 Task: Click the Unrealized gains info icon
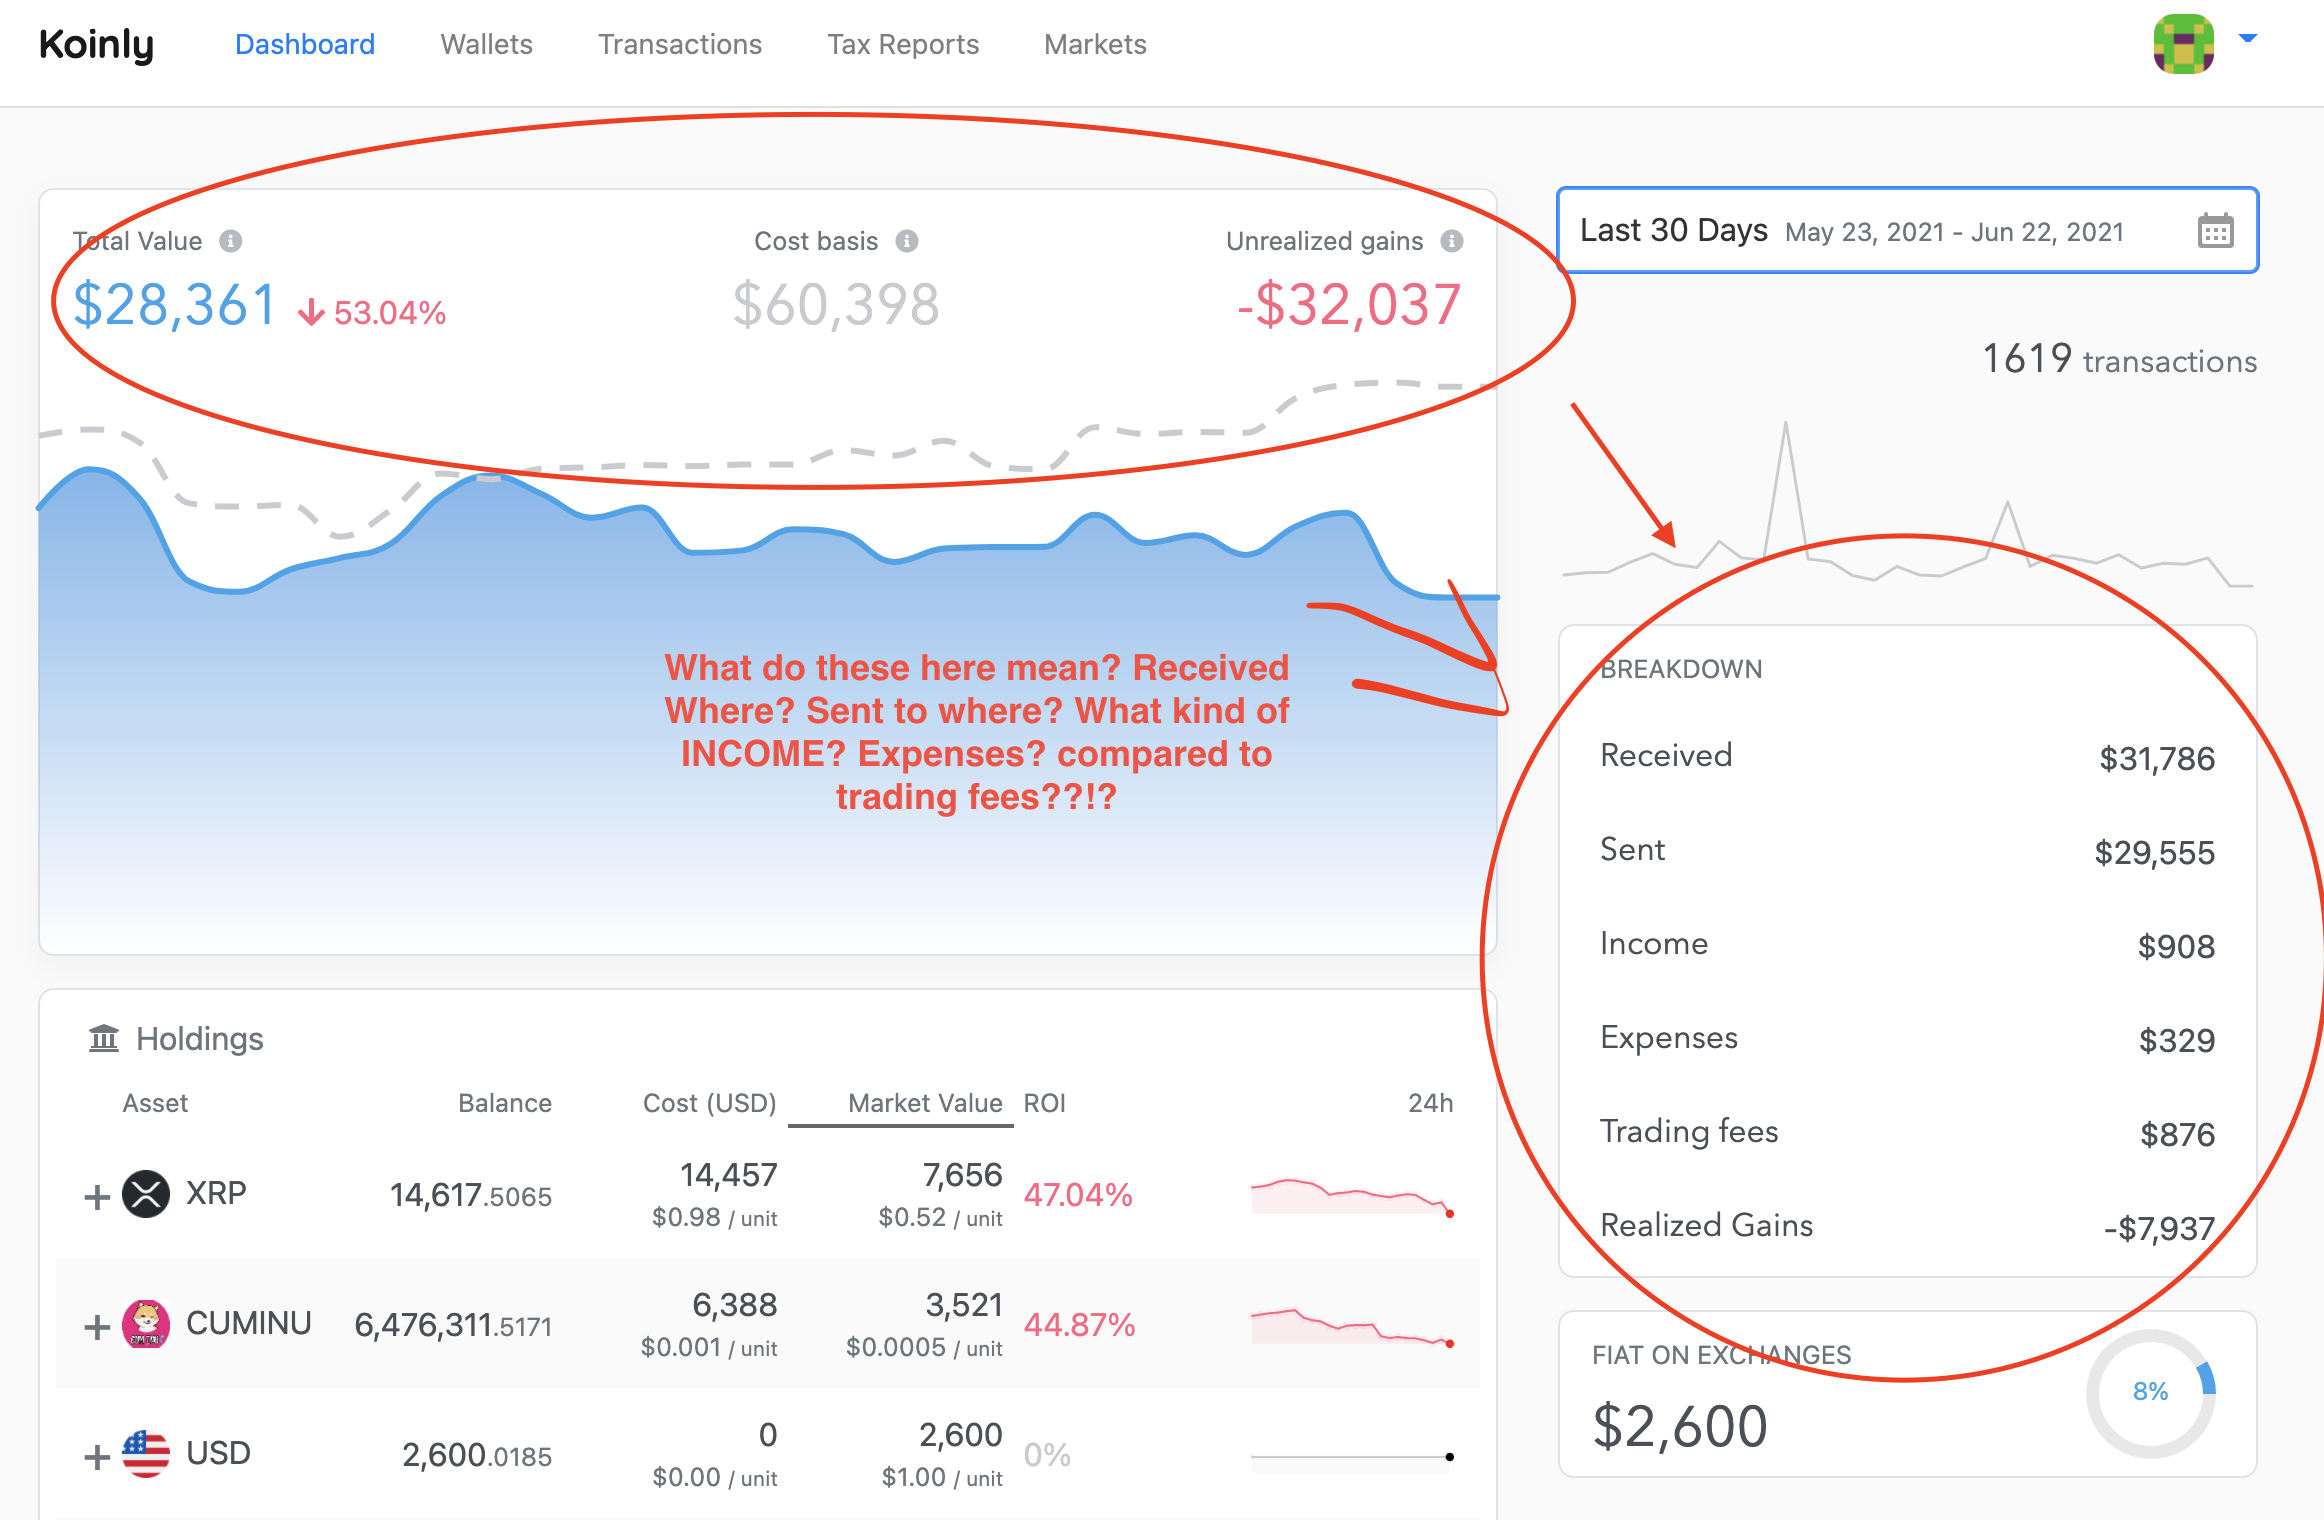pos(1452,241)
